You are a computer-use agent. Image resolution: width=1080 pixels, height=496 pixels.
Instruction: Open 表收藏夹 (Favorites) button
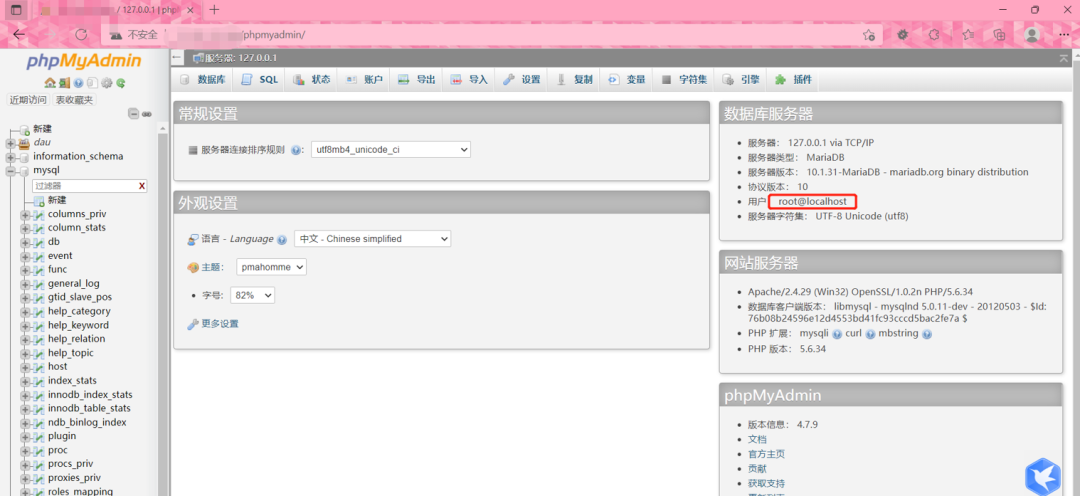tap(74, 100)
